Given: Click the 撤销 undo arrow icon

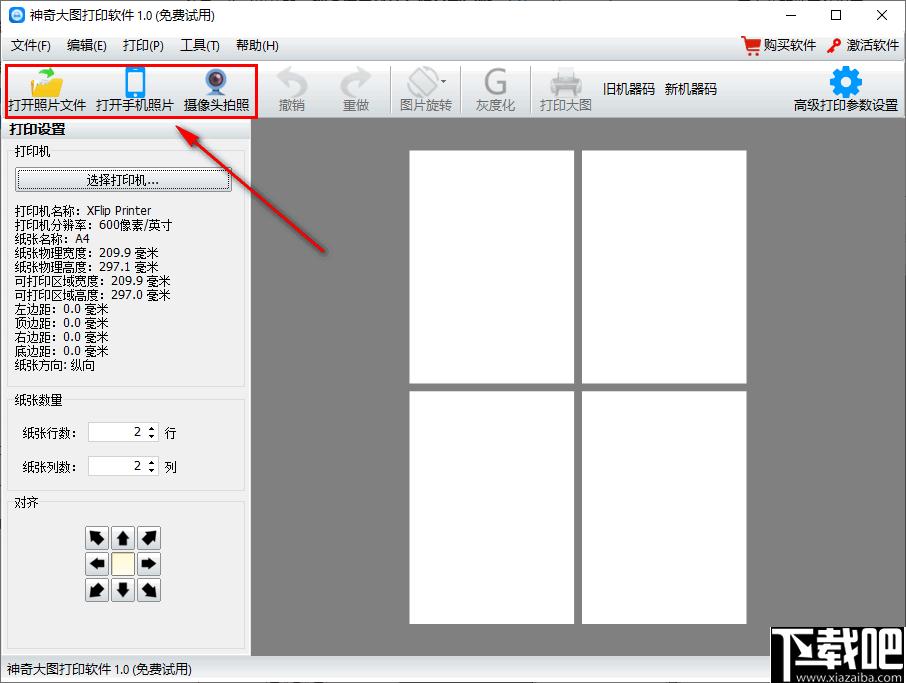Looking at the screenshot, I should pos(292,82).
